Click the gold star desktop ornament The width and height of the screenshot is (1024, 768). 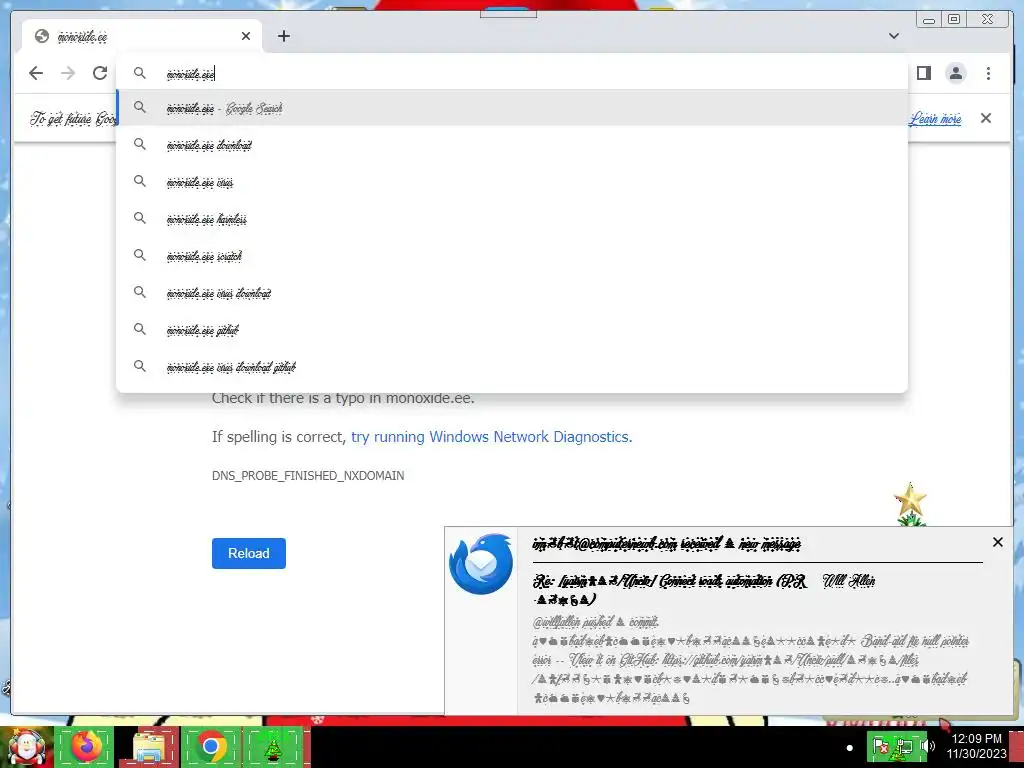pyautogui.click(x=910, y=501)
